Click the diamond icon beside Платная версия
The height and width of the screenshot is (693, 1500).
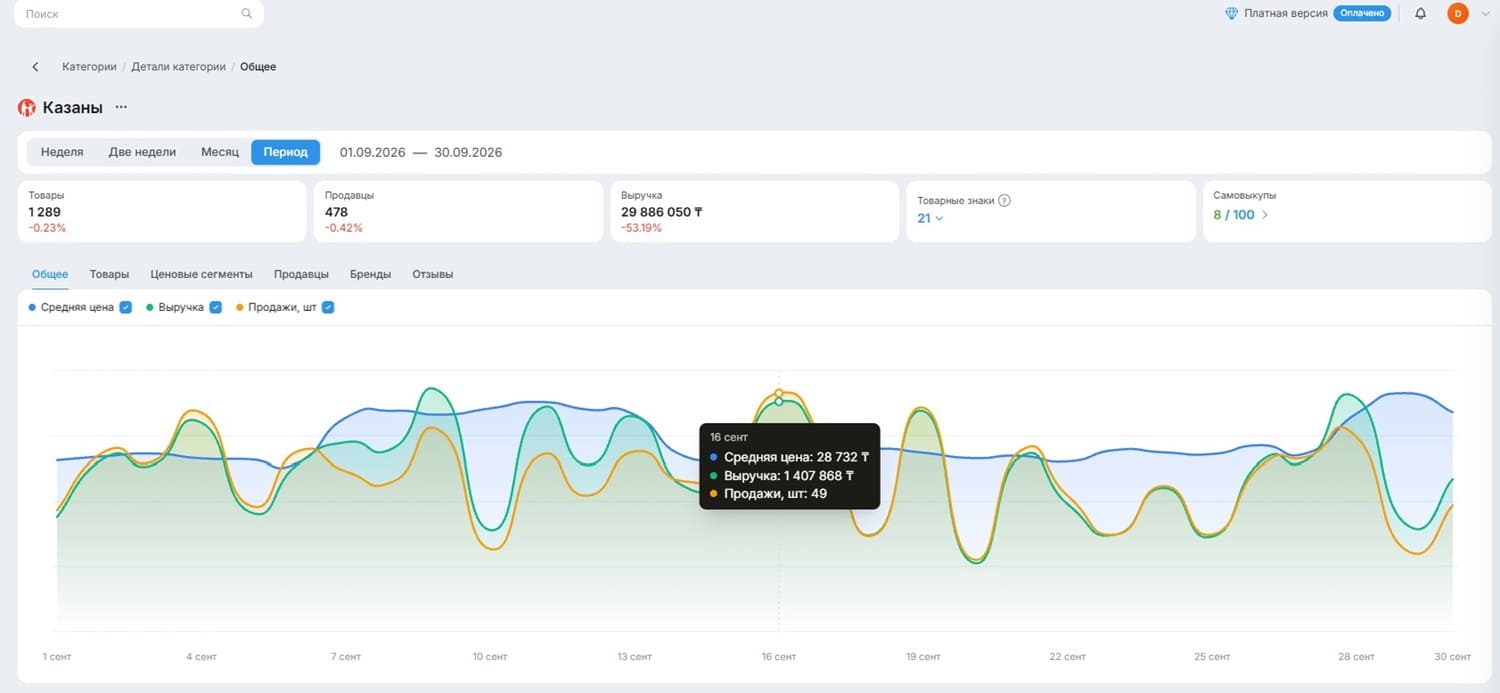[x=1231, y=14]
